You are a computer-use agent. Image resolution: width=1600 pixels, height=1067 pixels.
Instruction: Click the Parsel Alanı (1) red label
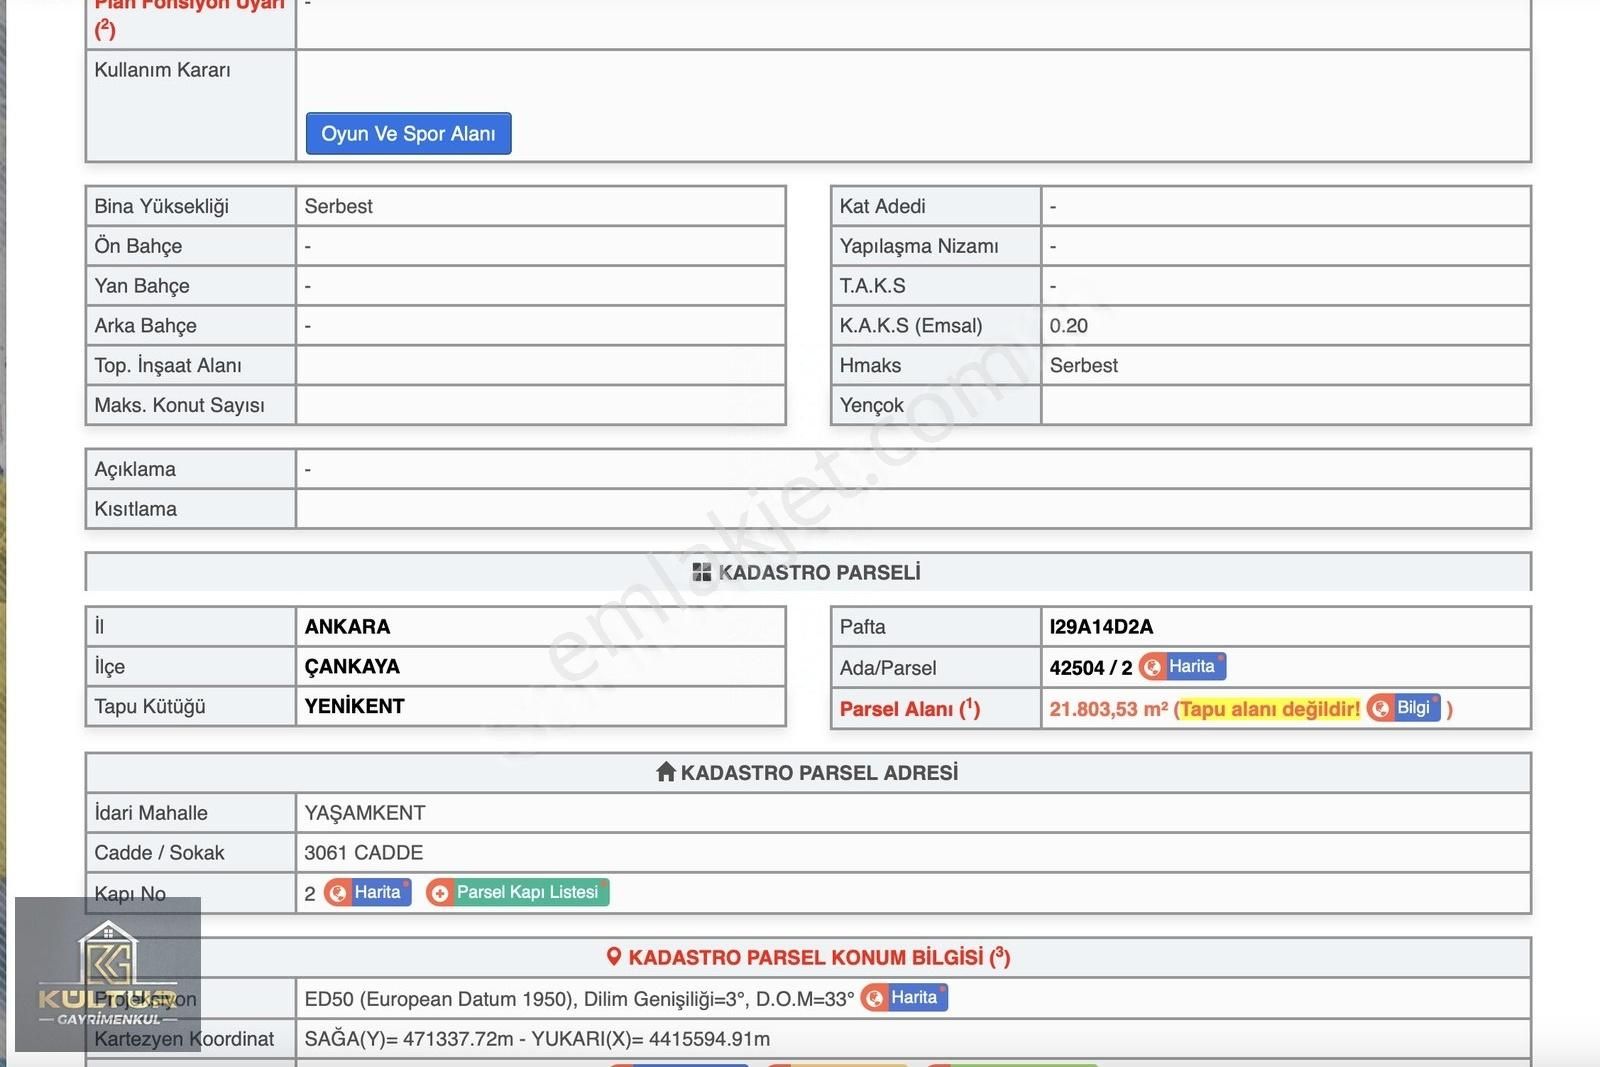click(910, 709)
